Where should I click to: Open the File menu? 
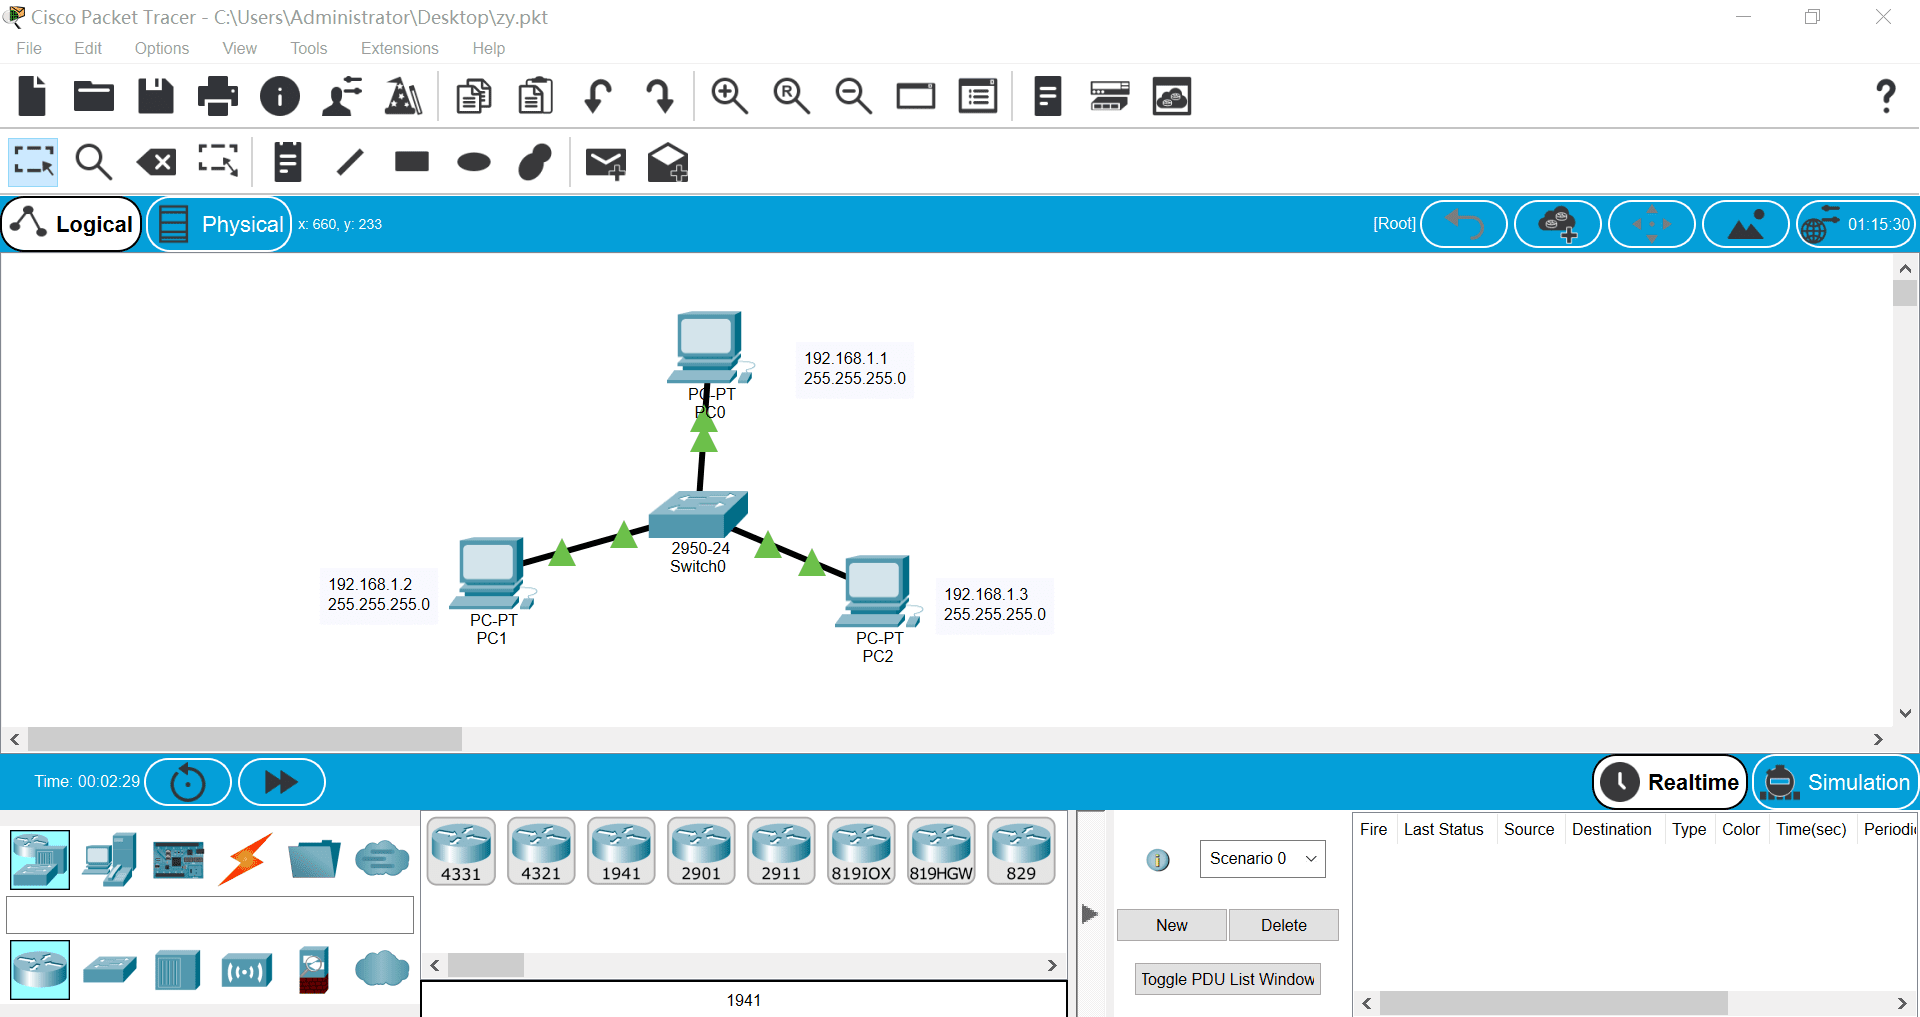29,48
